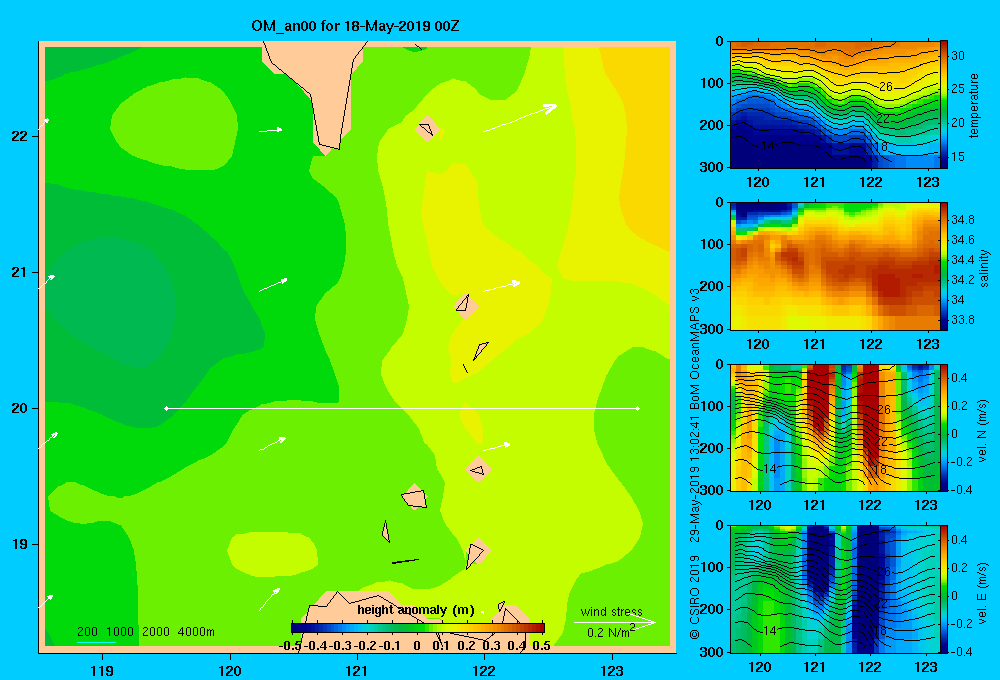1000x680 pixels.
Task: Click the 14 isotherm label in temperature plot
Action: click(768, 146)
